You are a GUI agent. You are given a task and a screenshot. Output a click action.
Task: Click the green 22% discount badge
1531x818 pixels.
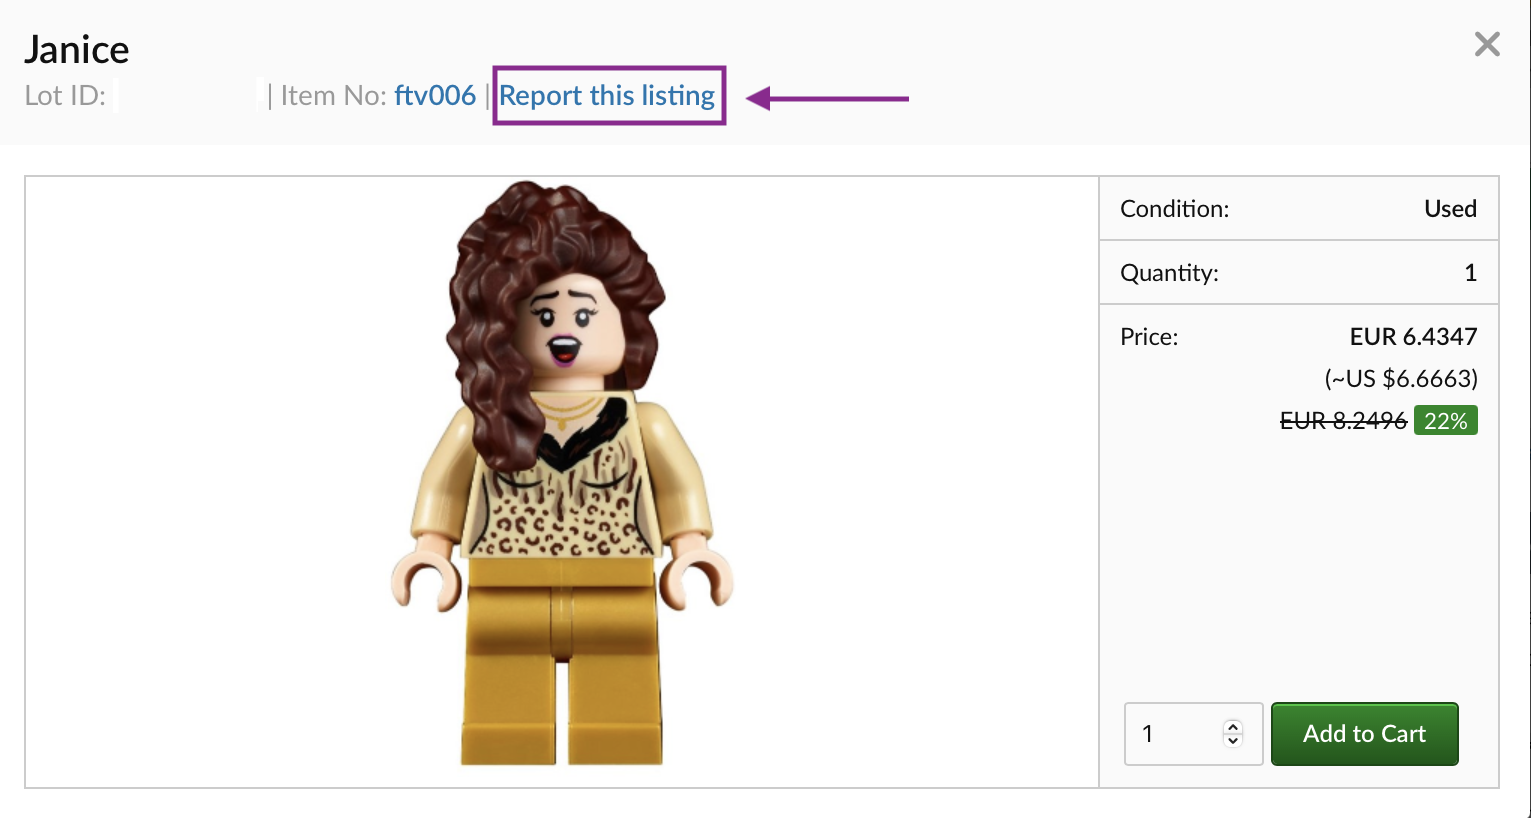[x=1445, y=421]
